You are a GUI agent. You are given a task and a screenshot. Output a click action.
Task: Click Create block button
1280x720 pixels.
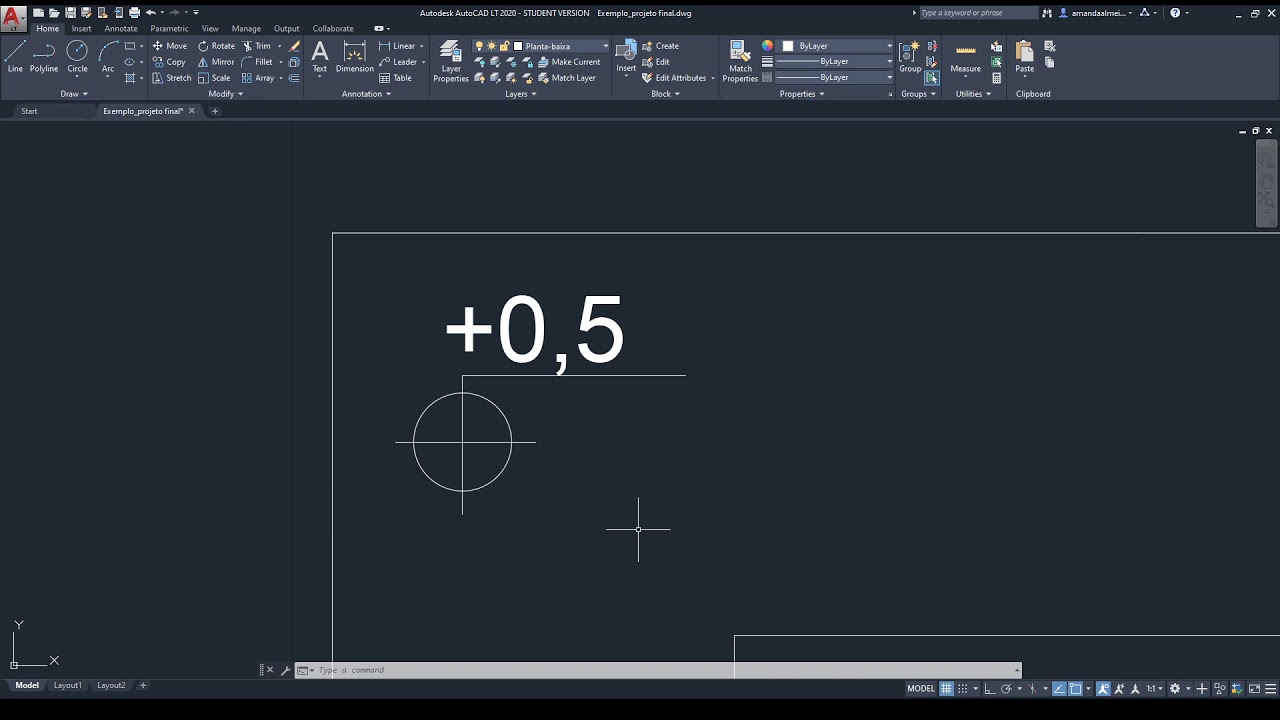(x=661, y=46)
